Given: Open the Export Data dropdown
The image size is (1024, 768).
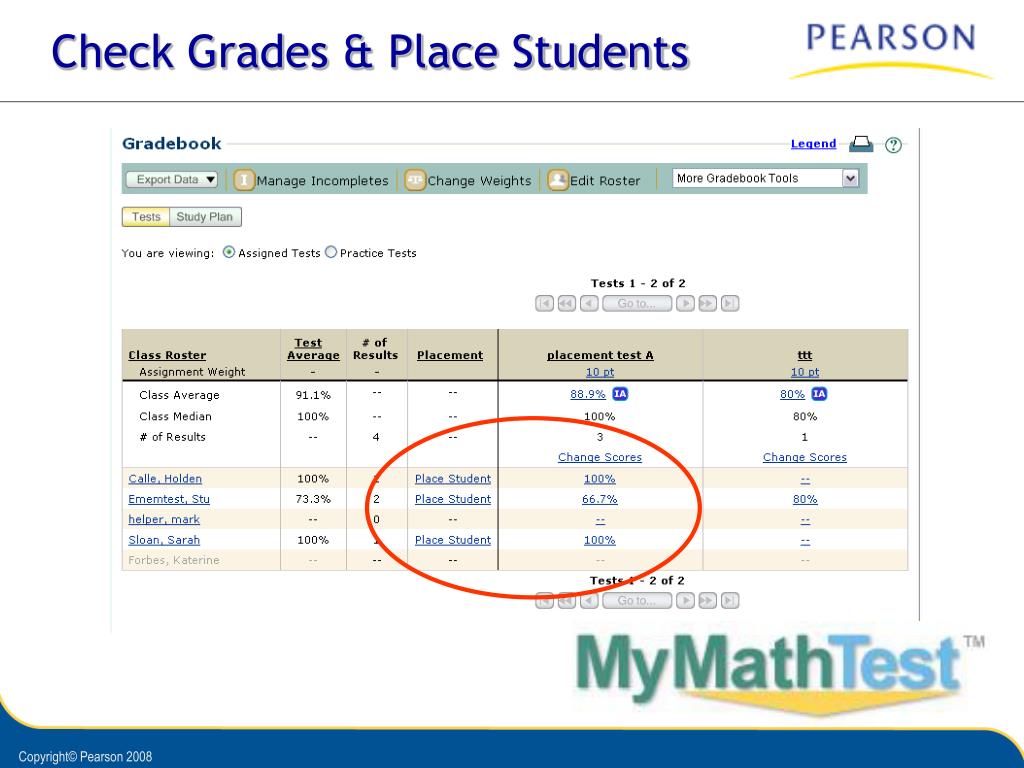Looking at the screenshot, I should [172, 180].
